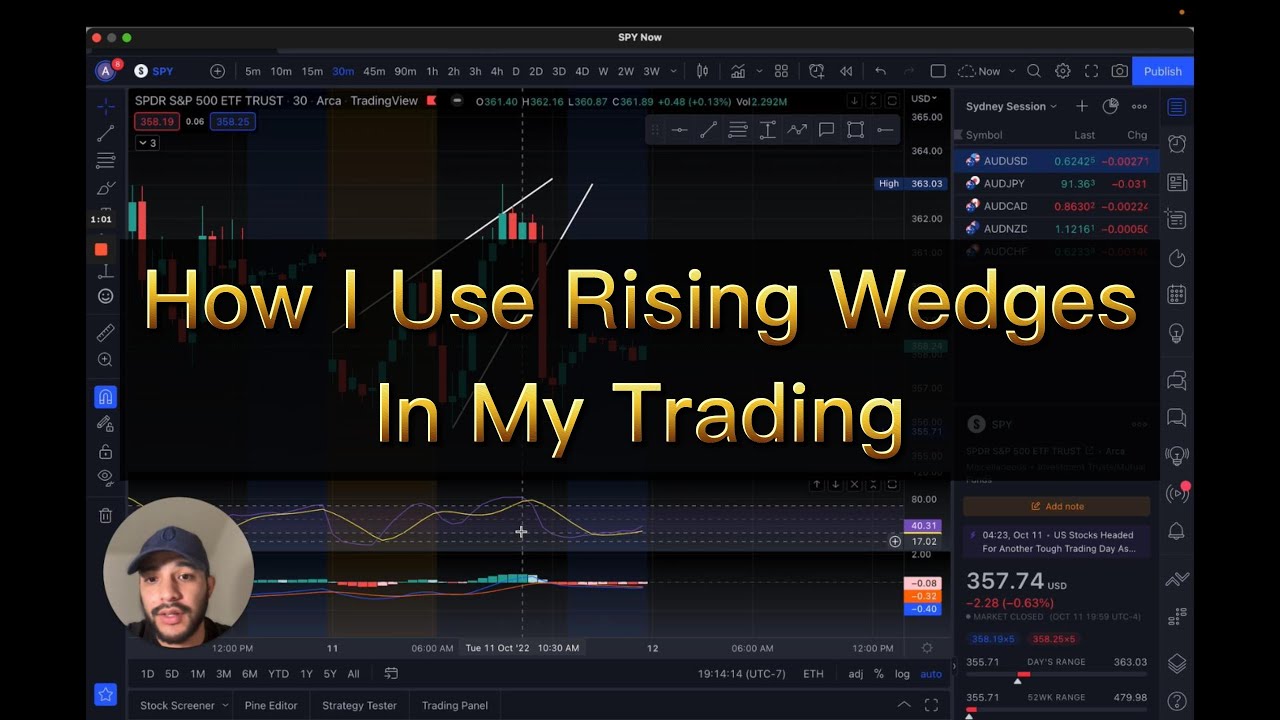Select the floating toolbar rectangle shape tool
This screenshot has width=1280, height=720.
pos(856,130)
